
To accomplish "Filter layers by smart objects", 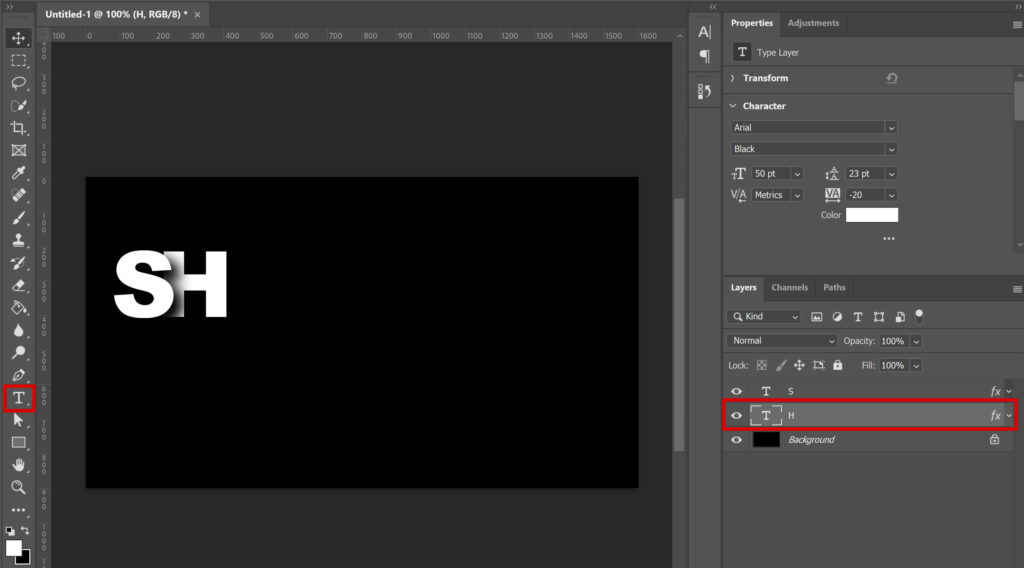I will tap(900, 317).
